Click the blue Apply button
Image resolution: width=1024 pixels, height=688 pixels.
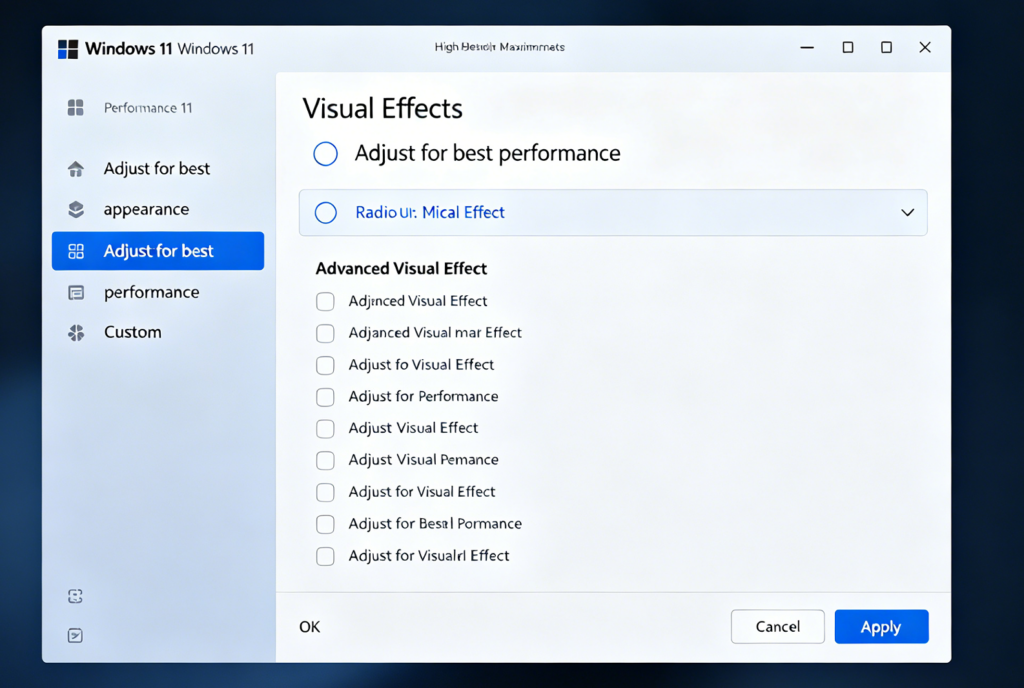881,627
